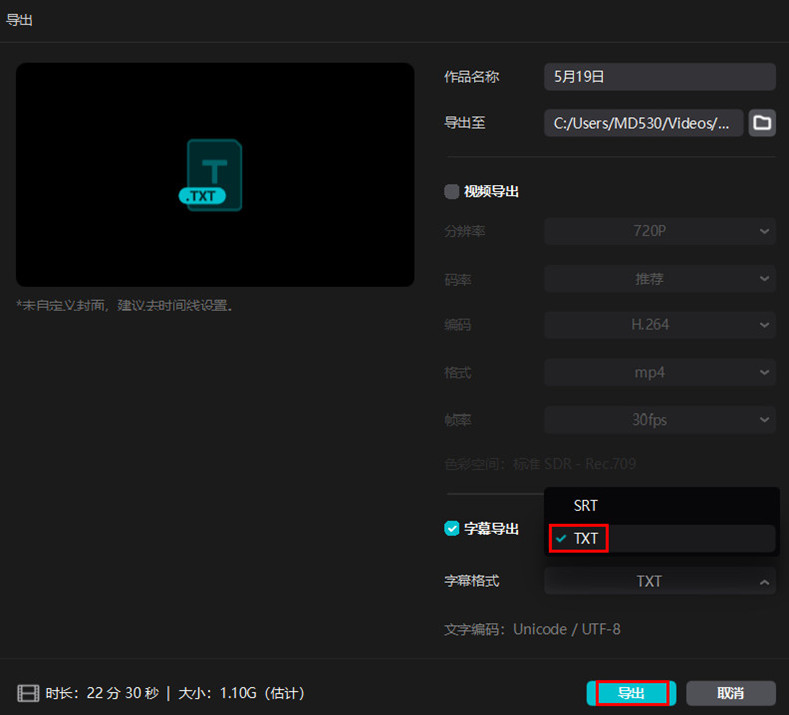
Task: Open the 编码 H.264 dropdown
Action: tap(659, 325)
